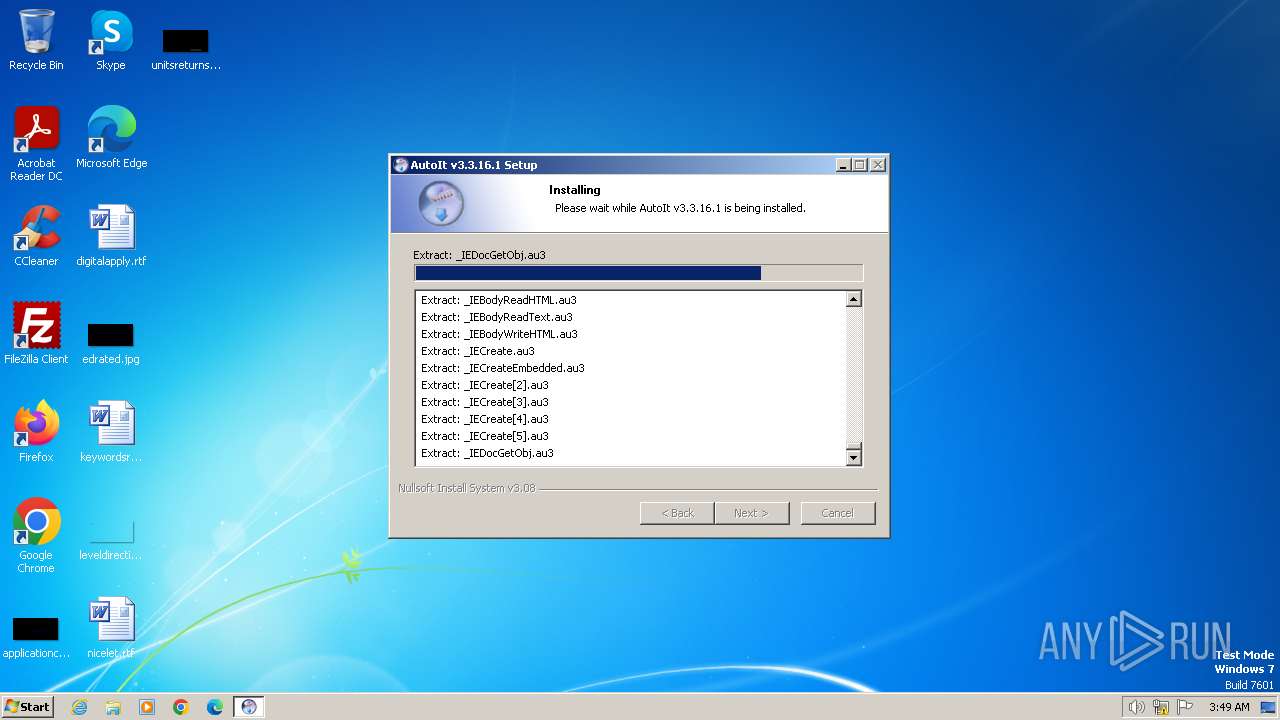
Task: Open CCleaner desktop shortcut
Action: pos(36,236)
